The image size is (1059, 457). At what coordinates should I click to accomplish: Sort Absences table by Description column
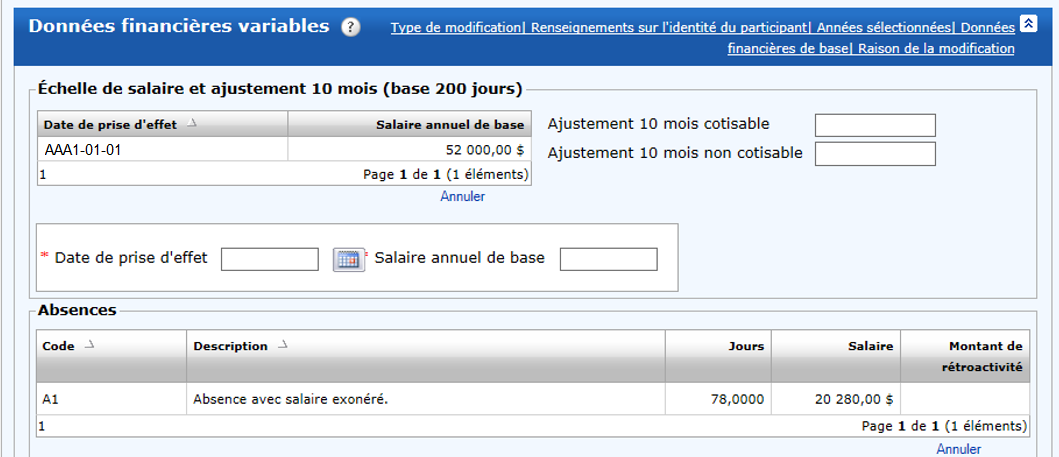click(426, 356)
